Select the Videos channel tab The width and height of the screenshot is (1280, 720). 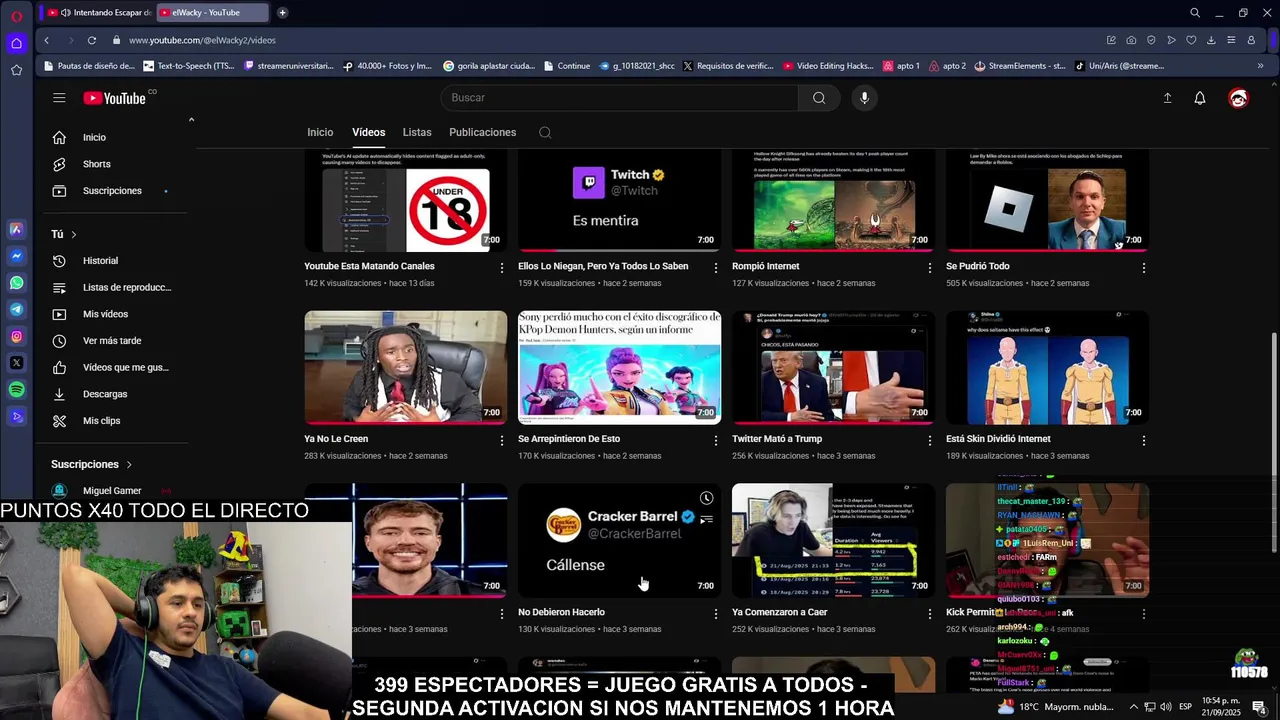click(368, 132)
